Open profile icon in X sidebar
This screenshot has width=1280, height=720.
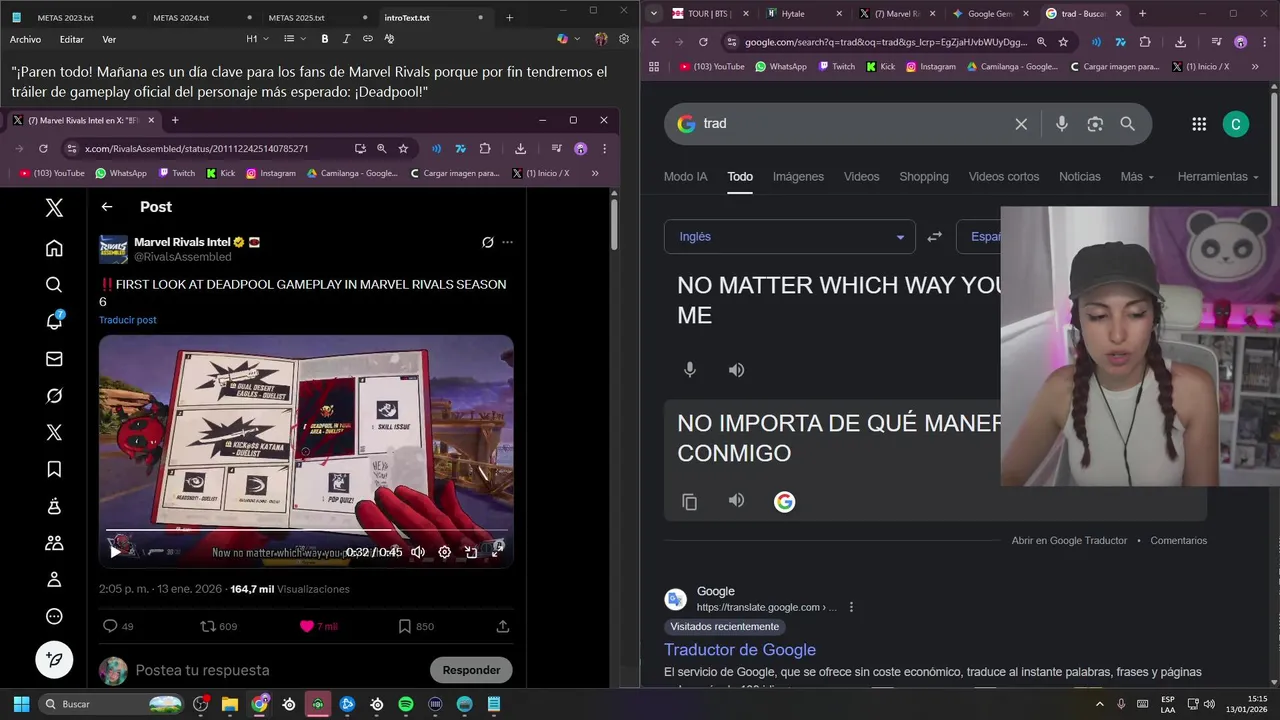[54, 580]
